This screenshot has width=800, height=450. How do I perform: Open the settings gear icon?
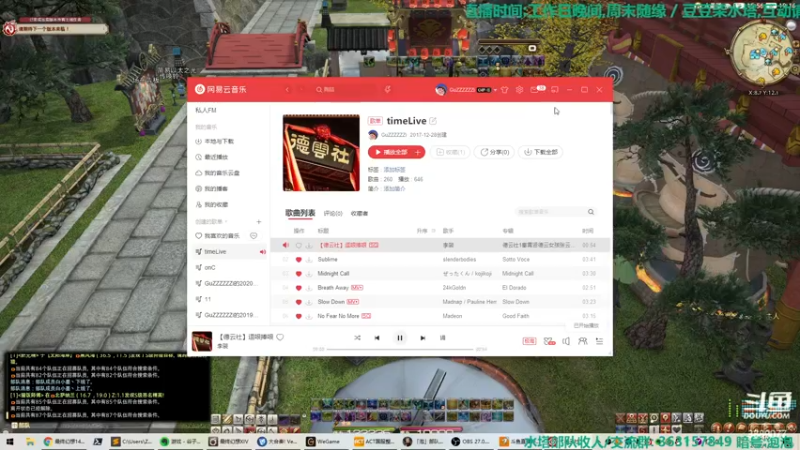519,89
